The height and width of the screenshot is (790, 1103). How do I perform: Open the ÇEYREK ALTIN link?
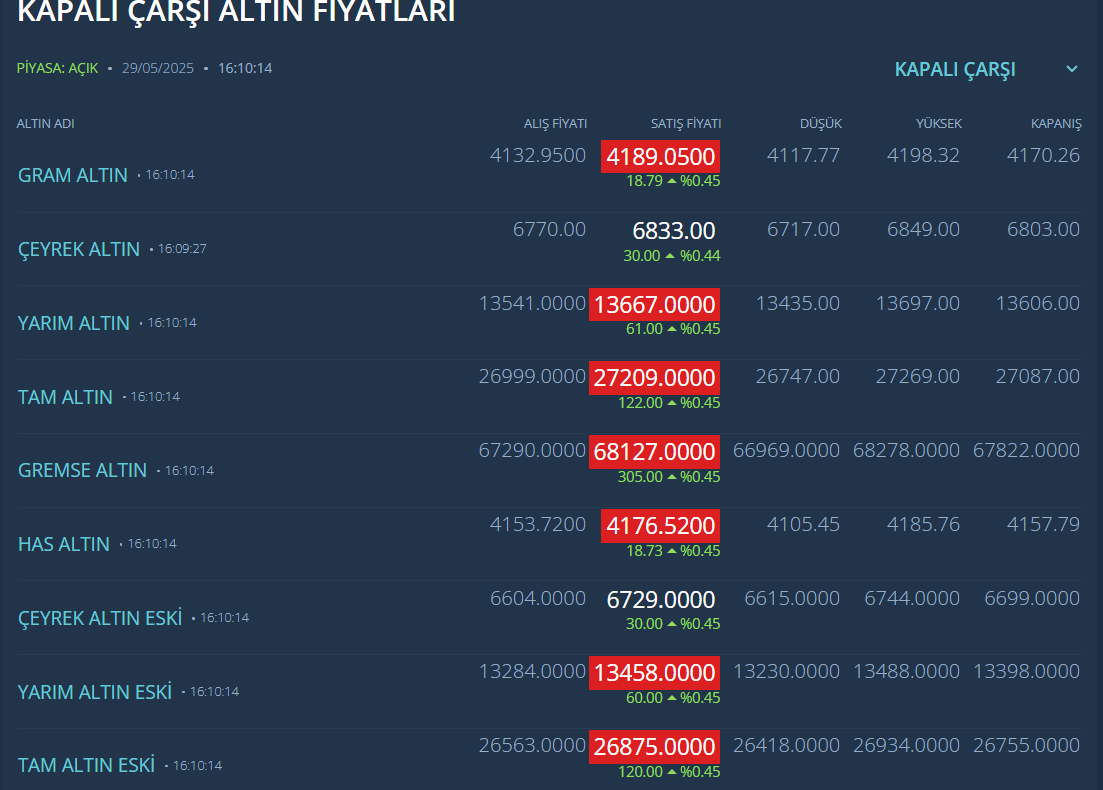pos(79,249)
